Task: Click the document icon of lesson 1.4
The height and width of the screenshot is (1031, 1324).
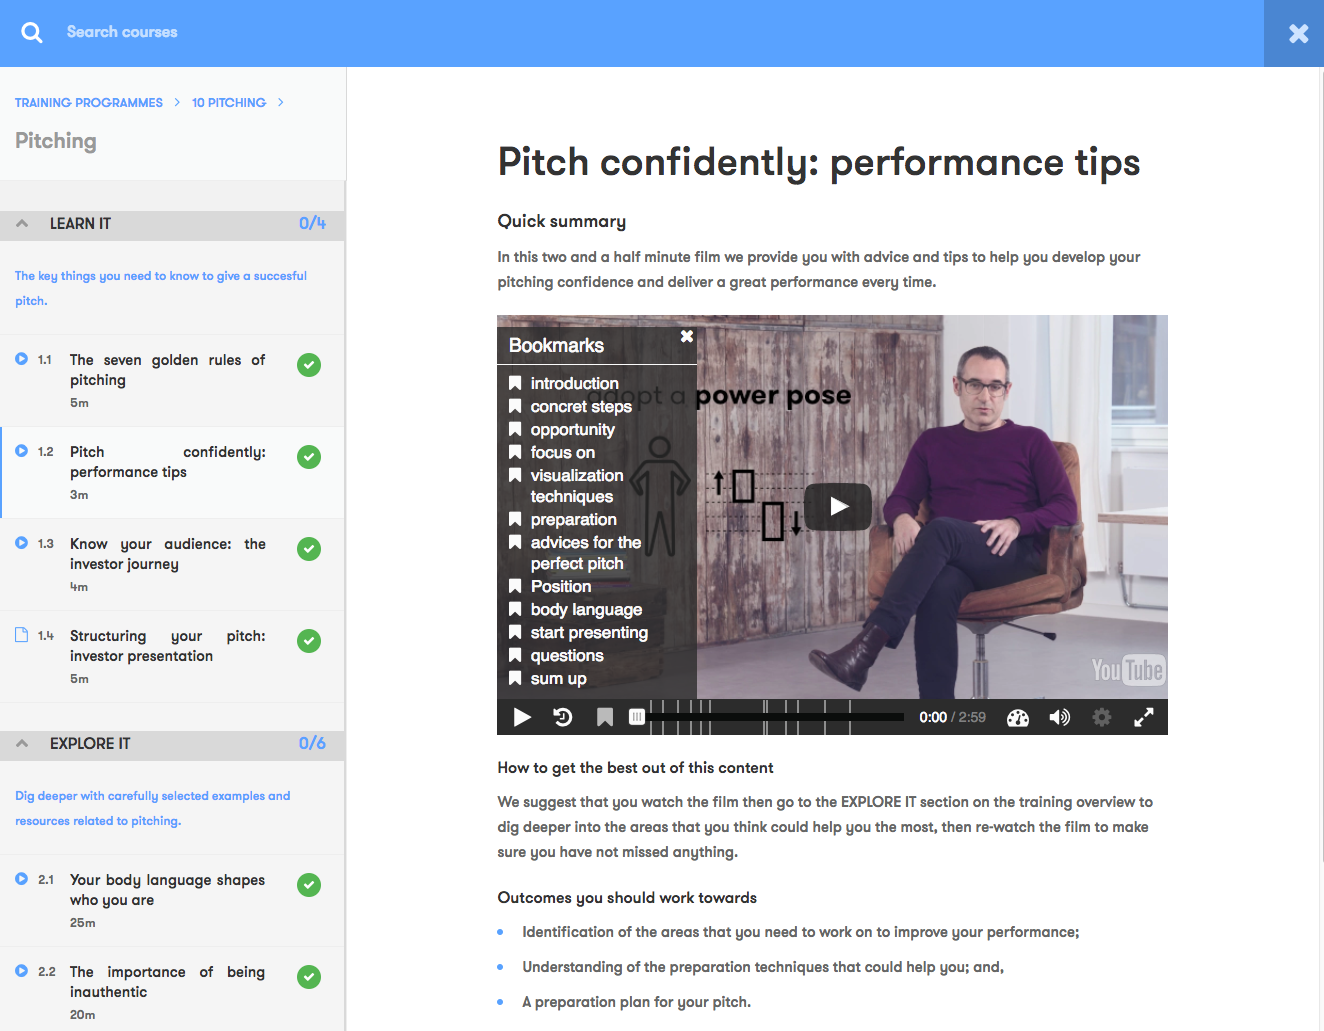Action: 21,635
